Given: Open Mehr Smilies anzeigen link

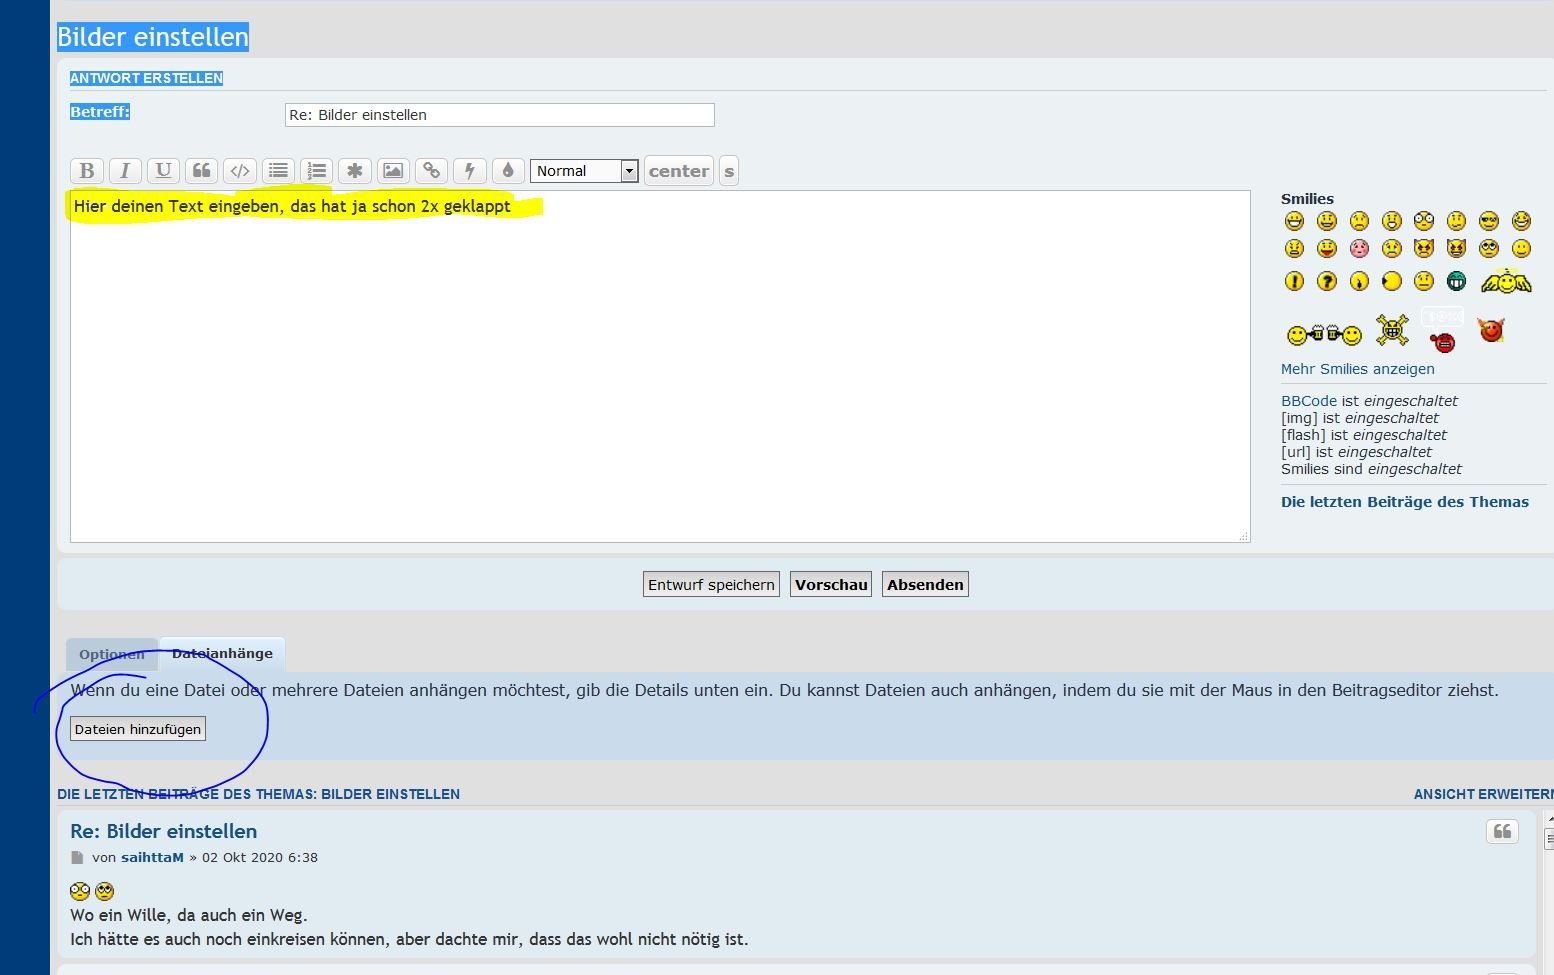Looking at the screenshot, I should coord(1357,369).
